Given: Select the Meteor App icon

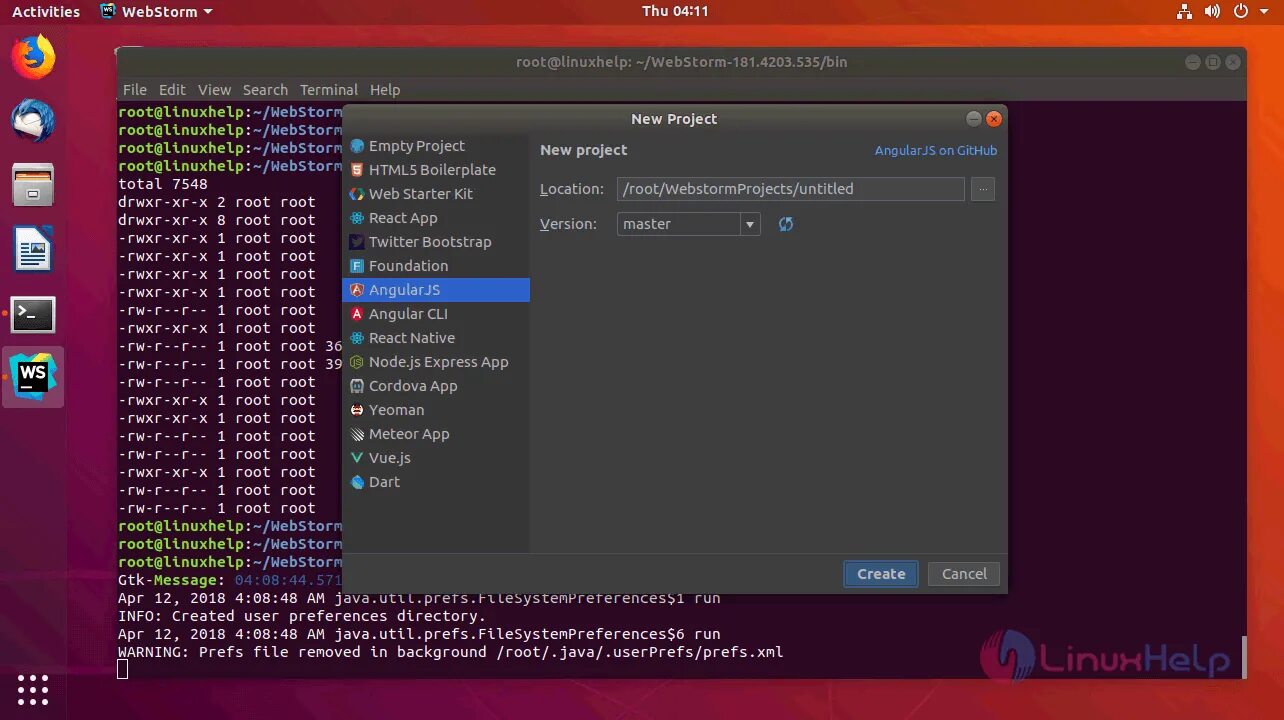Looking at the screenshot, I should 357,434.
